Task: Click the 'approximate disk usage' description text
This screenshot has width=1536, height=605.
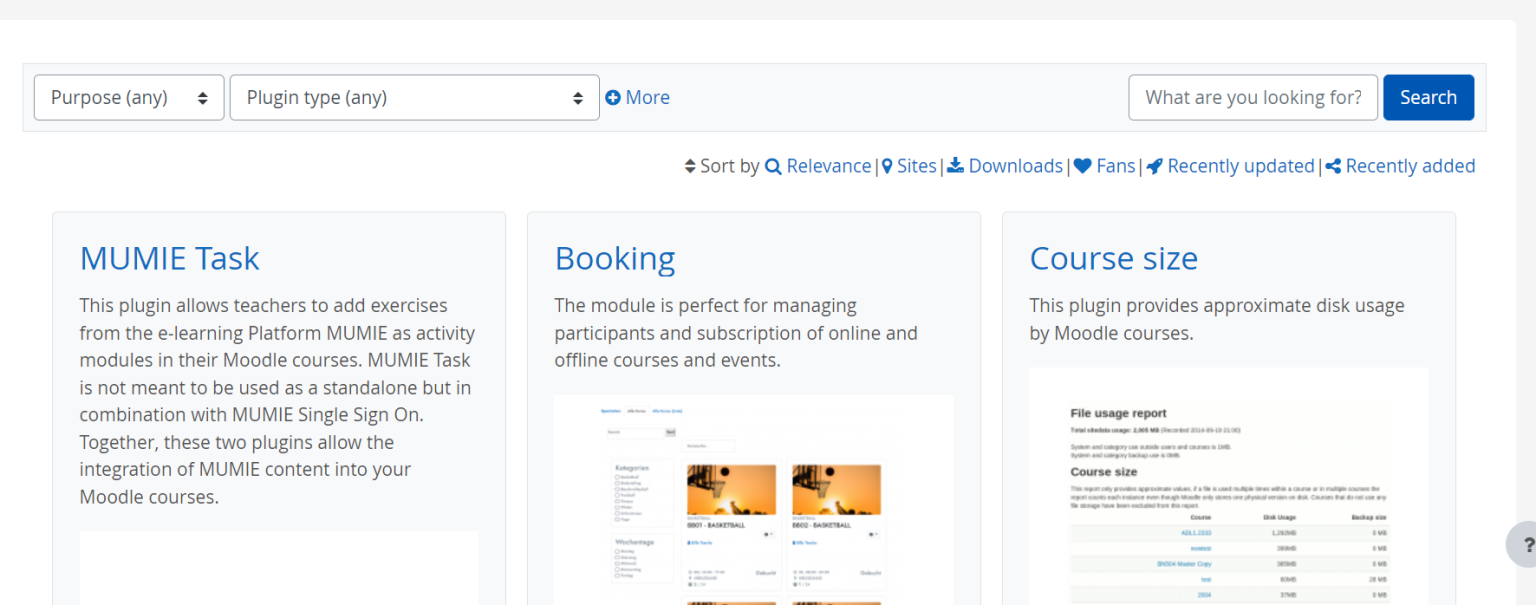Action: pos(1217,319)
